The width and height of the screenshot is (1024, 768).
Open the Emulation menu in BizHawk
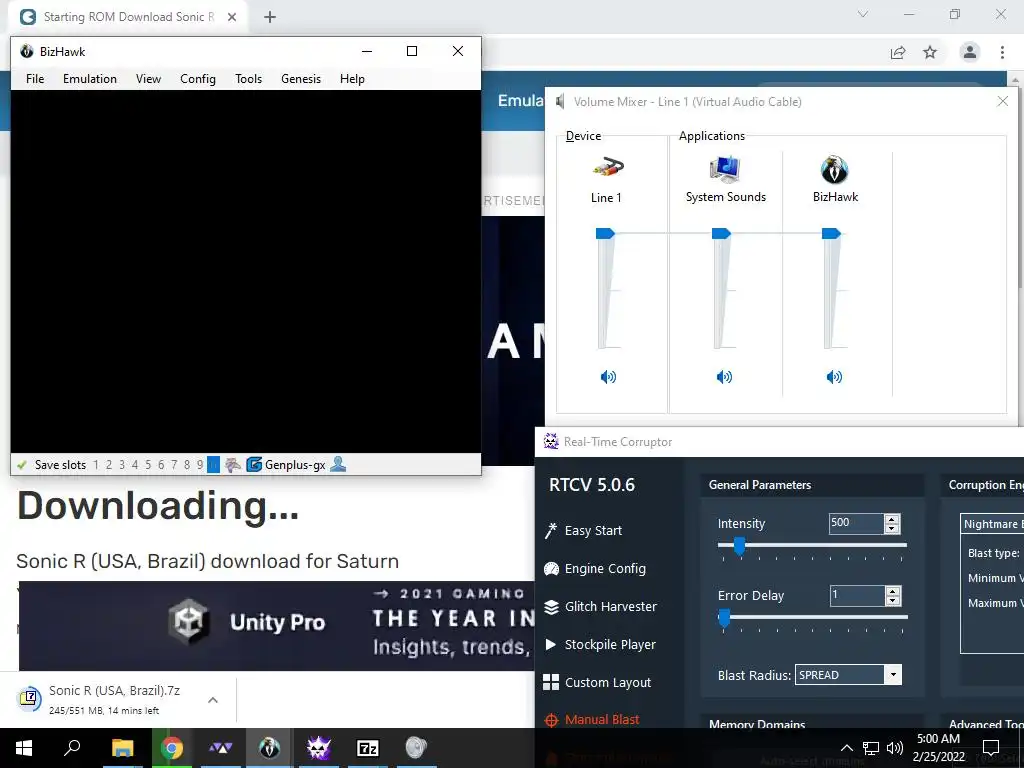pyautogui.click(x=90, y=79)
